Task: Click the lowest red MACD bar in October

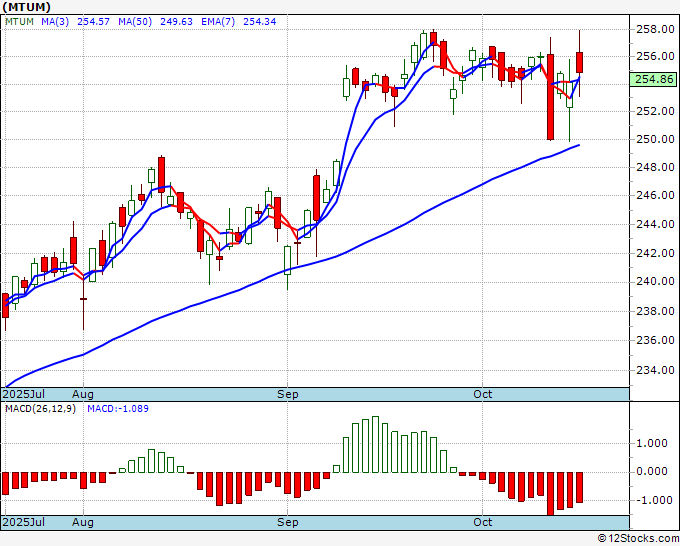Action: pyautogui.click(x=550, y=494)
